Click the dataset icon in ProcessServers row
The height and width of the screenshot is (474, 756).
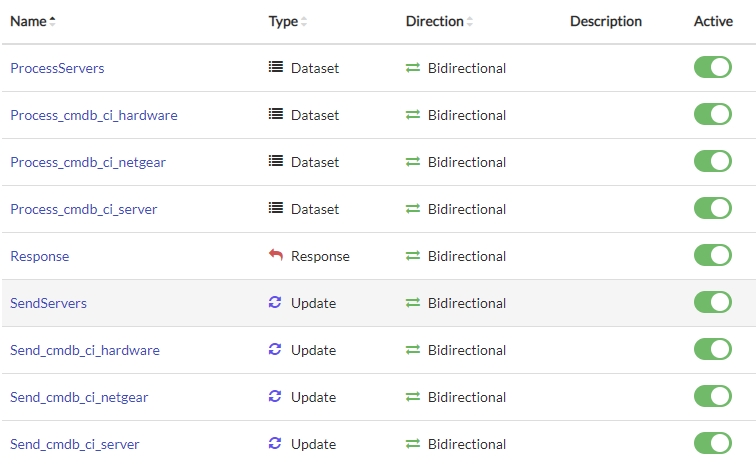pyautogui.click(x=276, y=68)
